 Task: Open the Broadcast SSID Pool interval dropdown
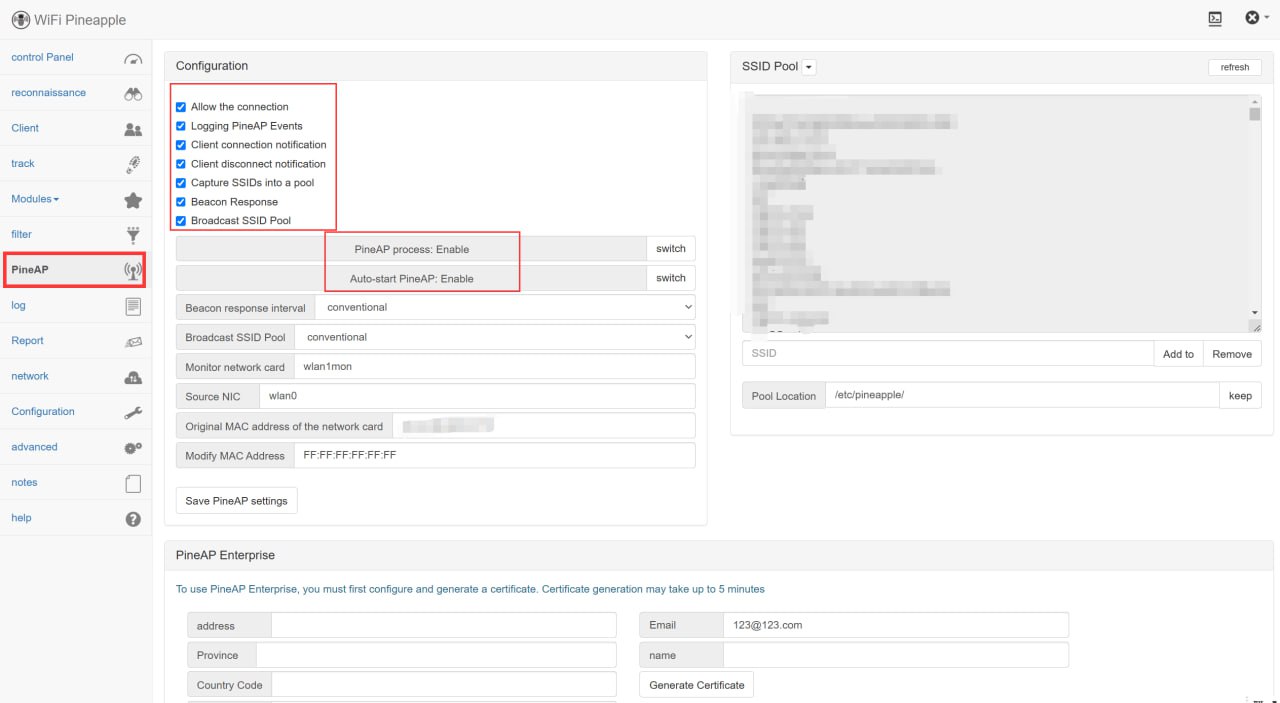pyautogui.click(x=495, y=337)
